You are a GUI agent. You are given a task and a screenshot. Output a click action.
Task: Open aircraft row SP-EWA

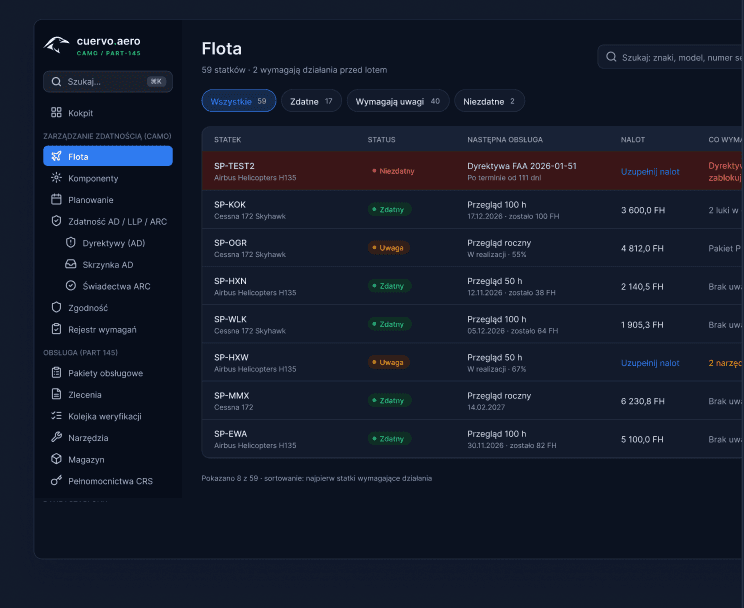[x=473, y=439]
